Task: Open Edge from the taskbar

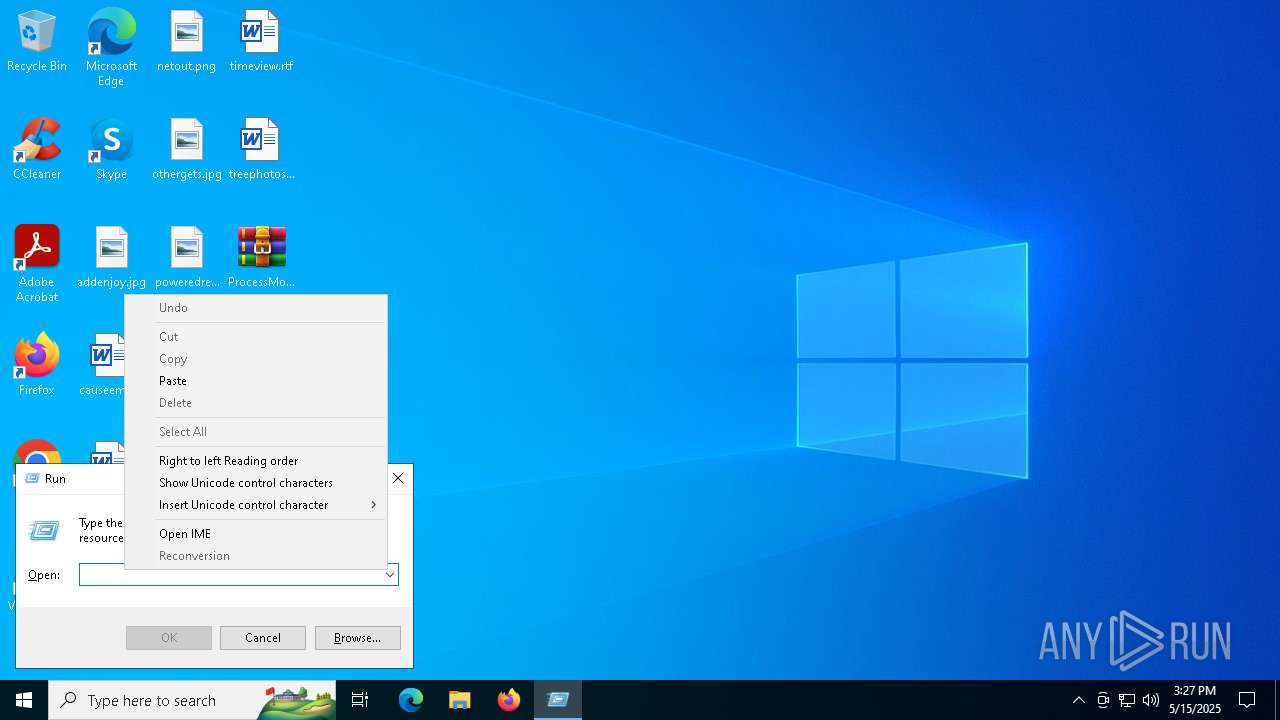Action: pyautogui.click(x=411, y=700)
